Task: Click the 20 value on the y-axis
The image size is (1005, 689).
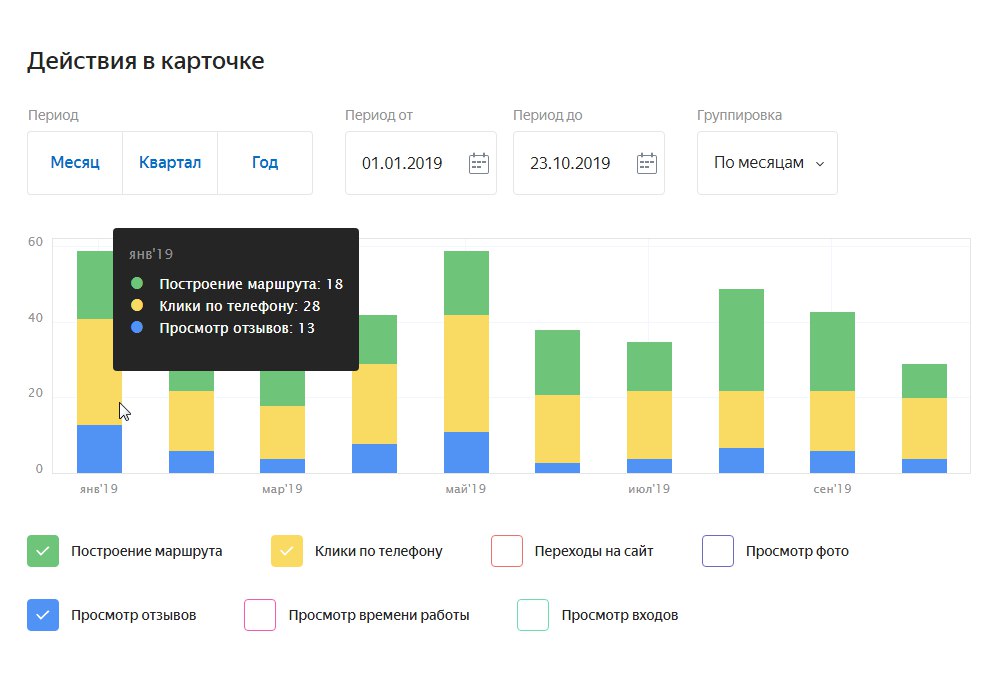Action: click(35, 393)
